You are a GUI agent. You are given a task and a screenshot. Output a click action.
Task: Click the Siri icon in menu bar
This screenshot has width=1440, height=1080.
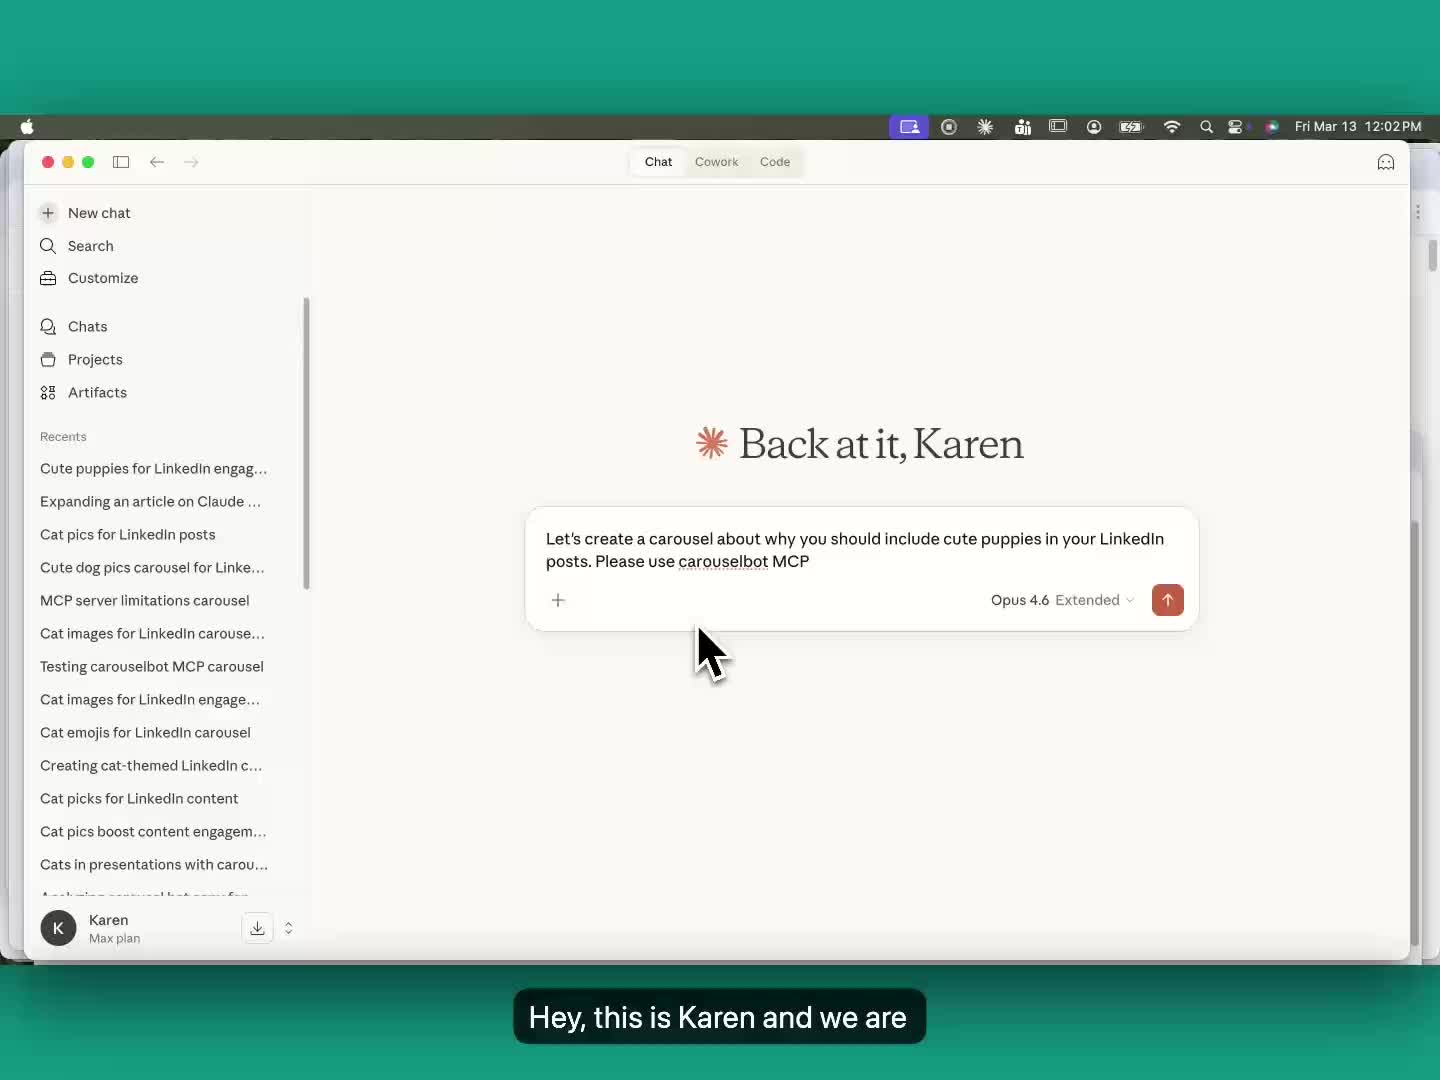[1272, 127]
